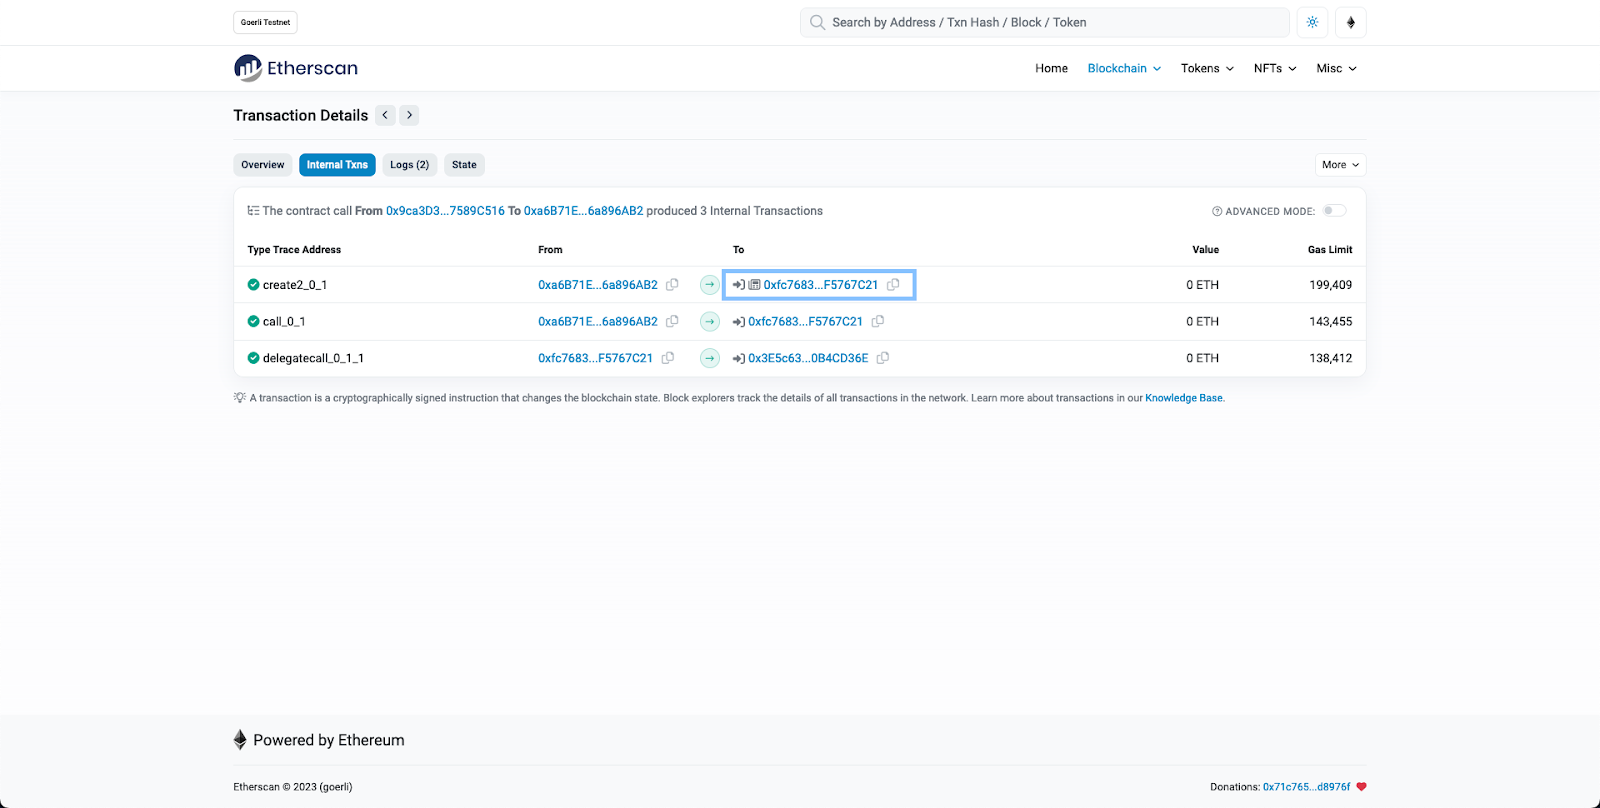This screenshot has height=808, width=1600.
Task: Copy To address 0x3E5c63...0B4CD36E
Action: click(x=883, y=358)
